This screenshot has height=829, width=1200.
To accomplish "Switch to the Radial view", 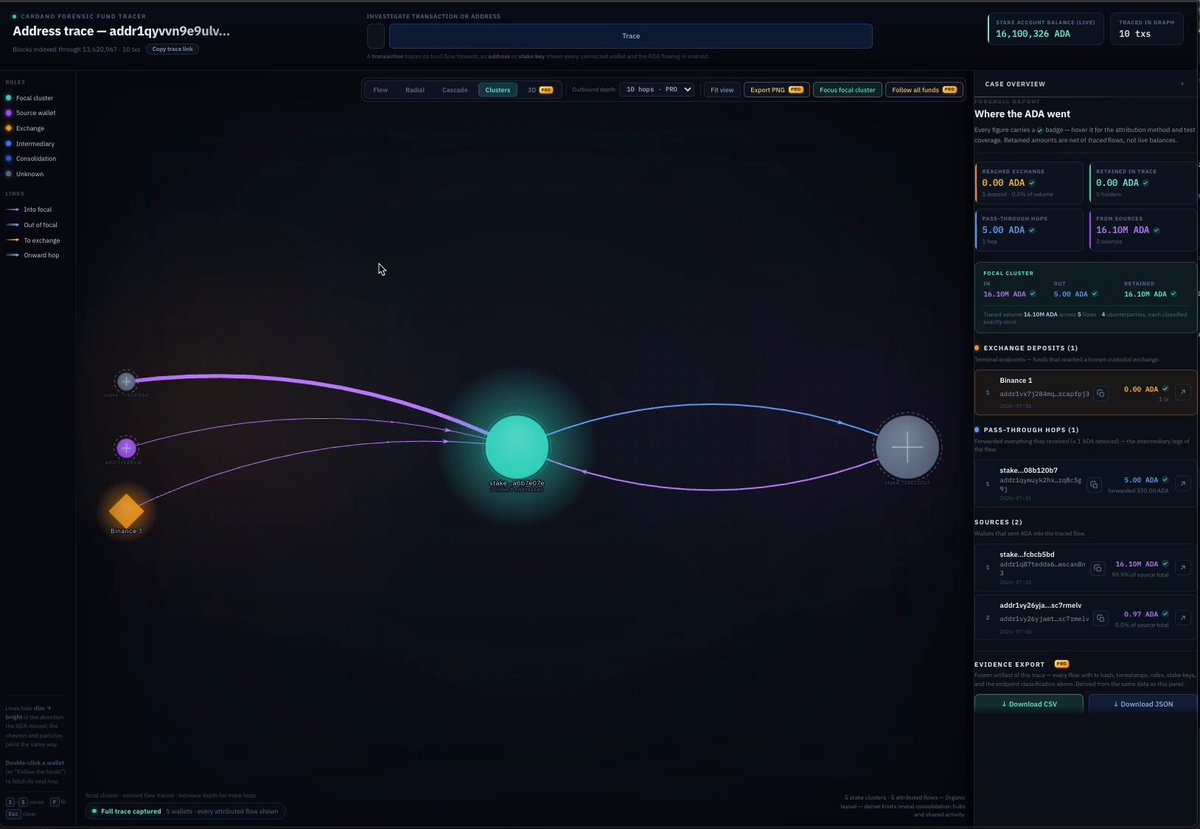I will pyautogui.click(x=415, y=90).
